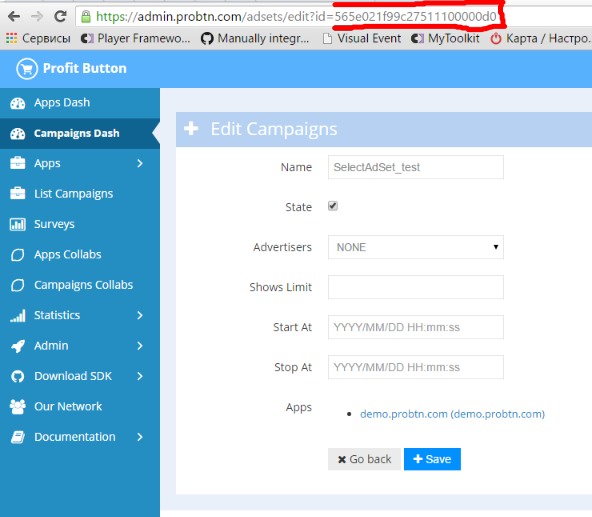Click the green SSL padlock icon
592x517 pixels.
[86, 16]
